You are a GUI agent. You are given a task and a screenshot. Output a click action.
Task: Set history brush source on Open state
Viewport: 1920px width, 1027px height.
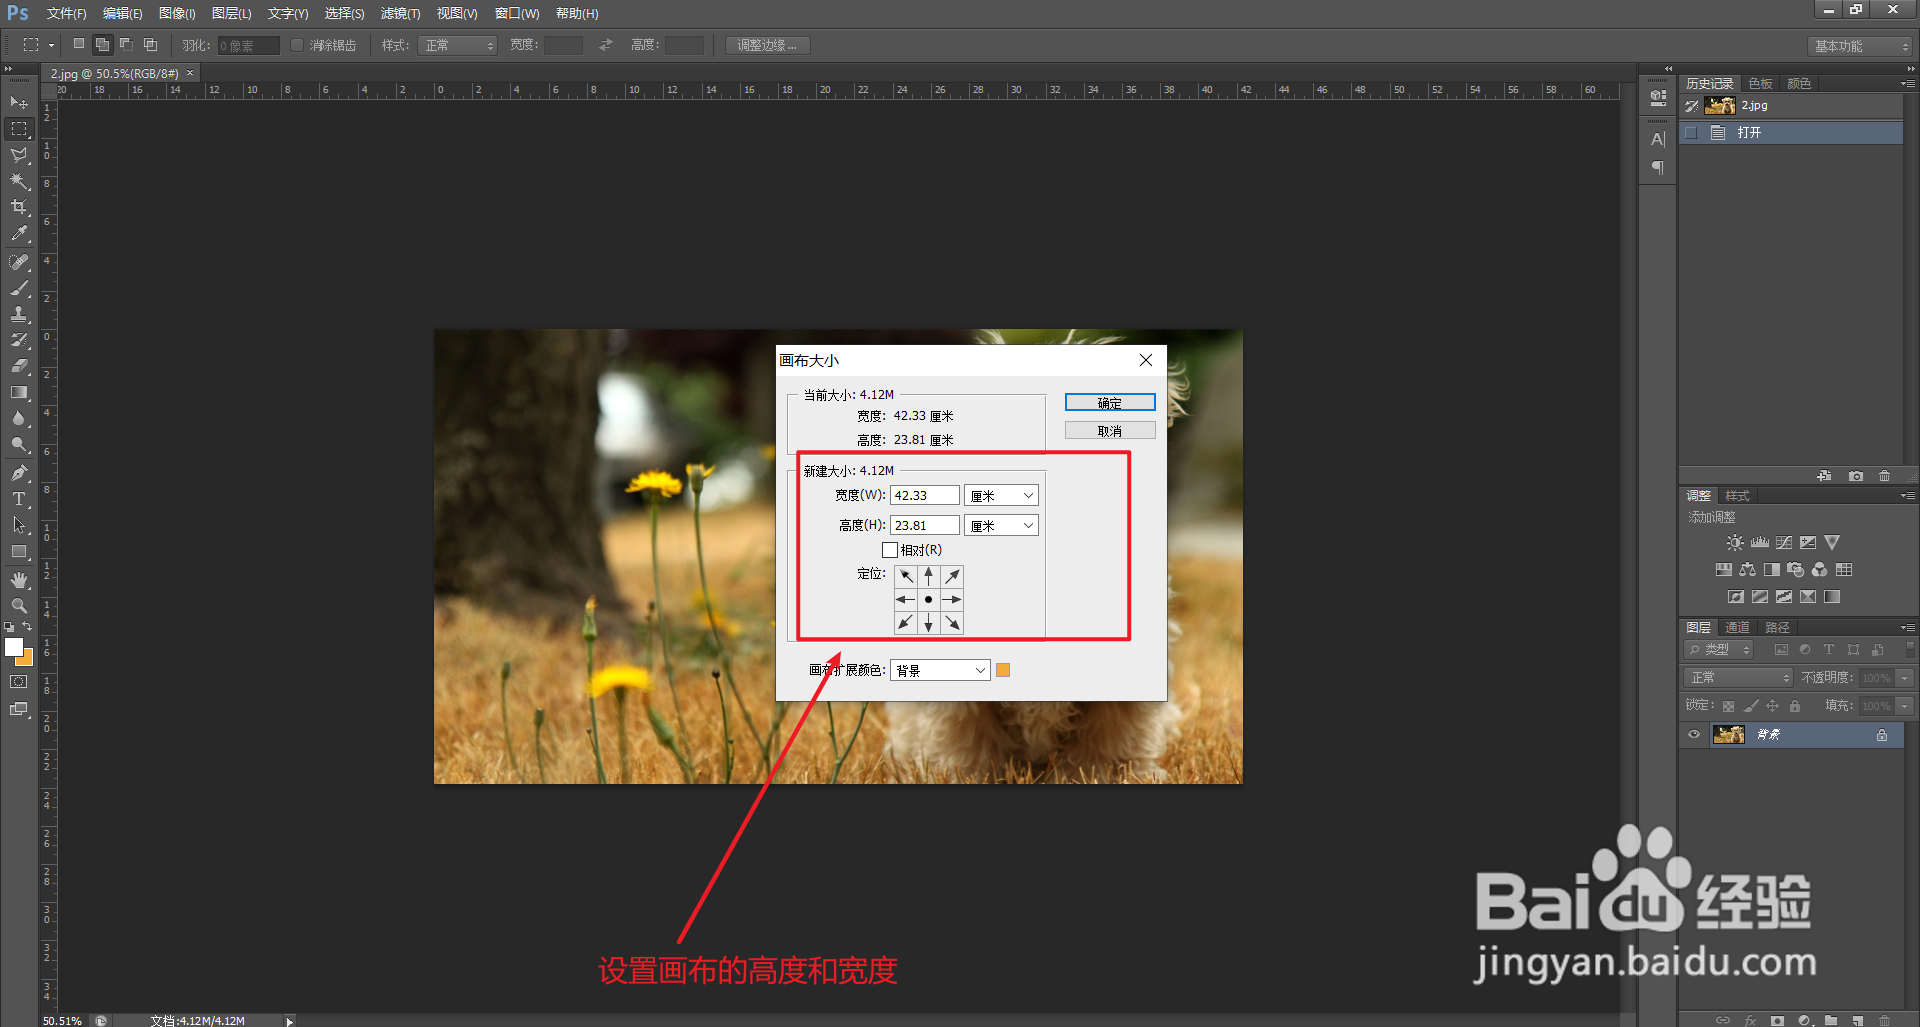[1691, 132]
